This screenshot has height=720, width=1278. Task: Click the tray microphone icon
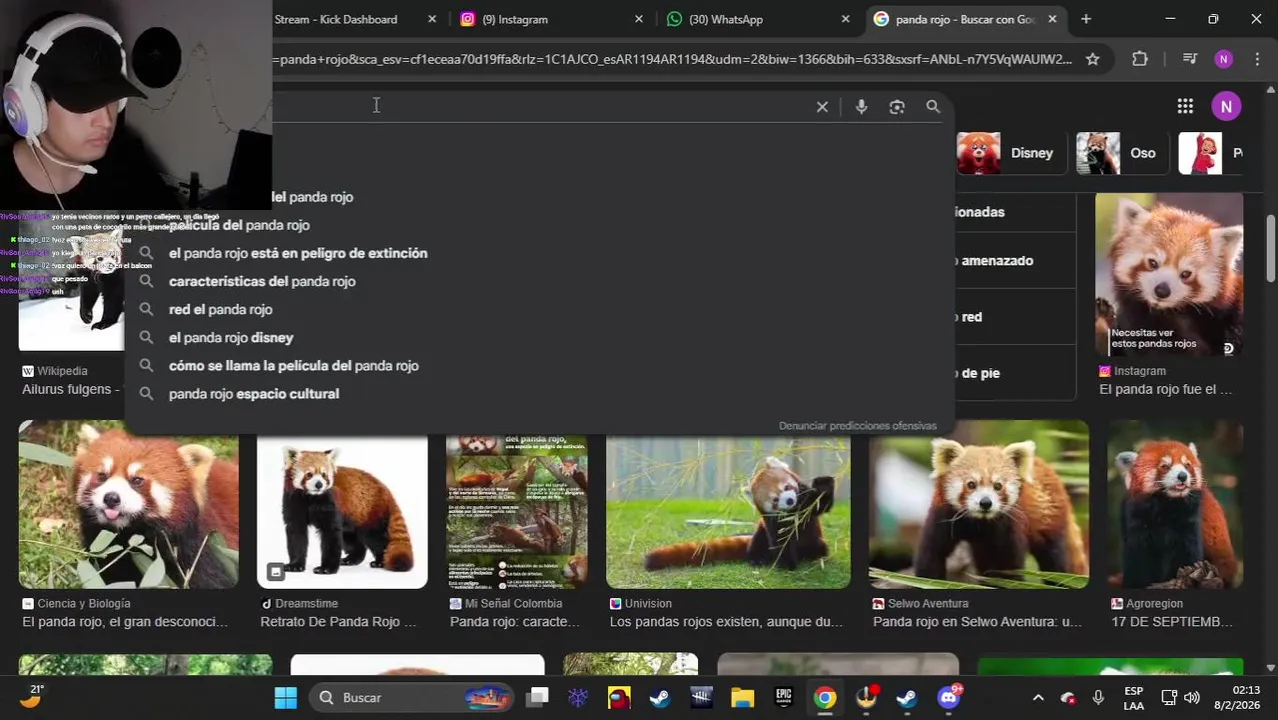(x=1098, y=697)
